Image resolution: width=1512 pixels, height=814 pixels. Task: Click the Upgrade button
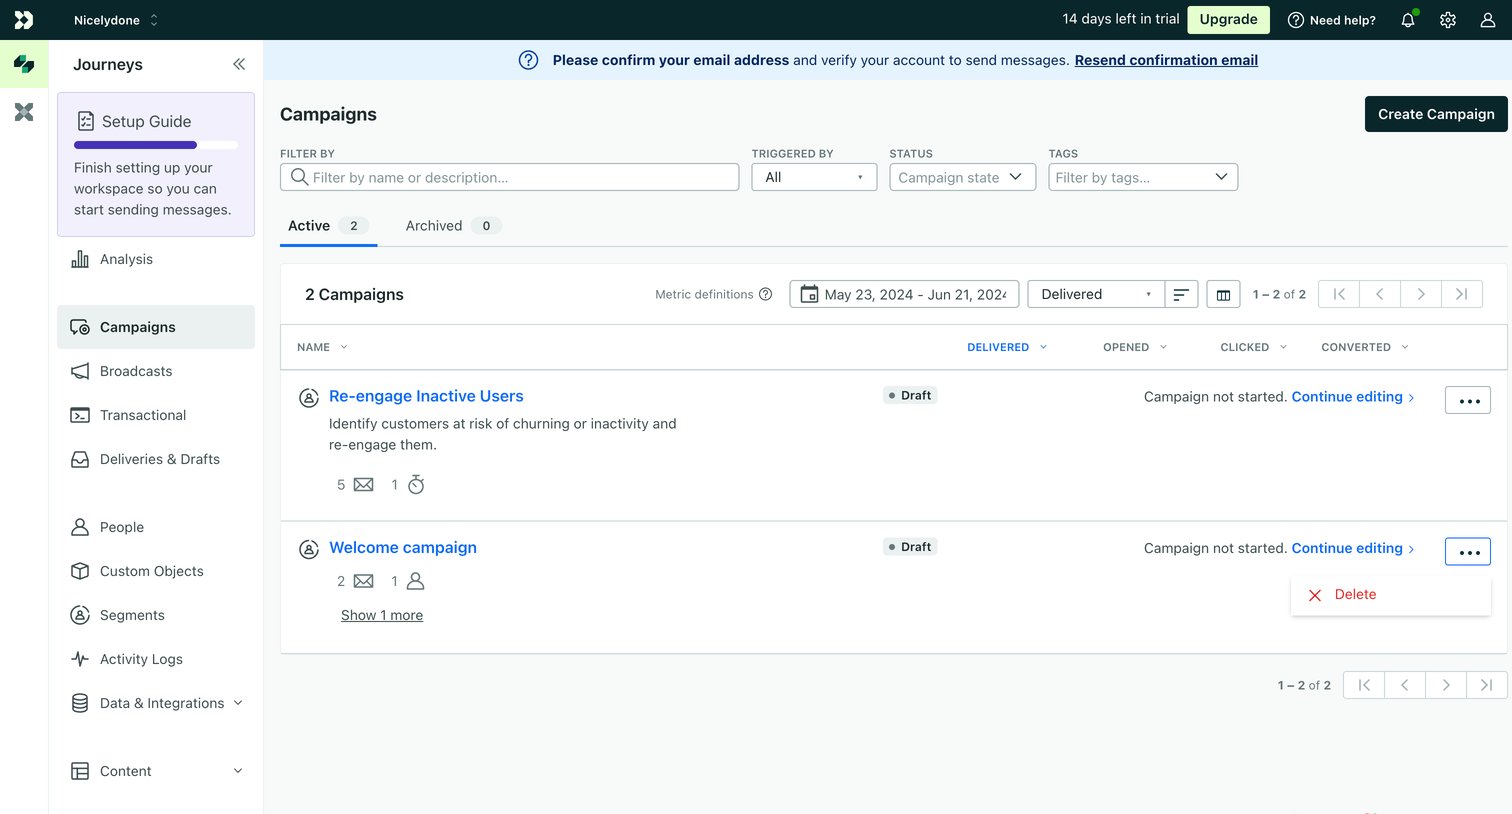tap(1228, 20)
